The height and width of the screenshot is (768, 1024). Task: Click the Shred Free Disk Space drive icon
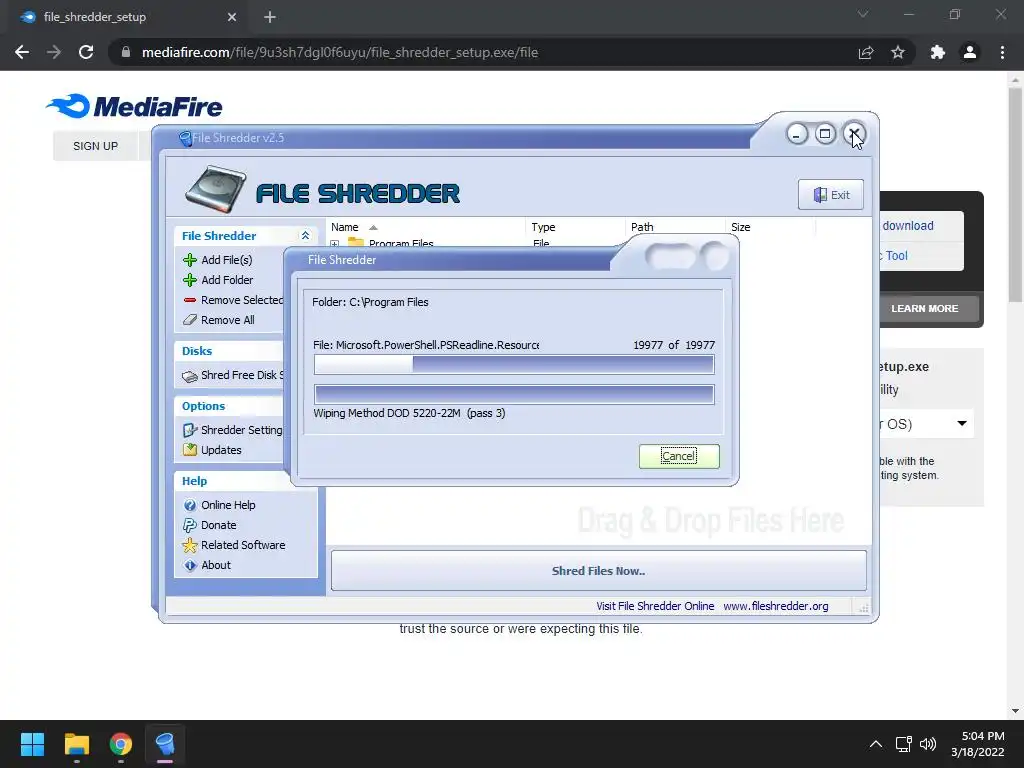pyautogui.click(x=190, y=376)
